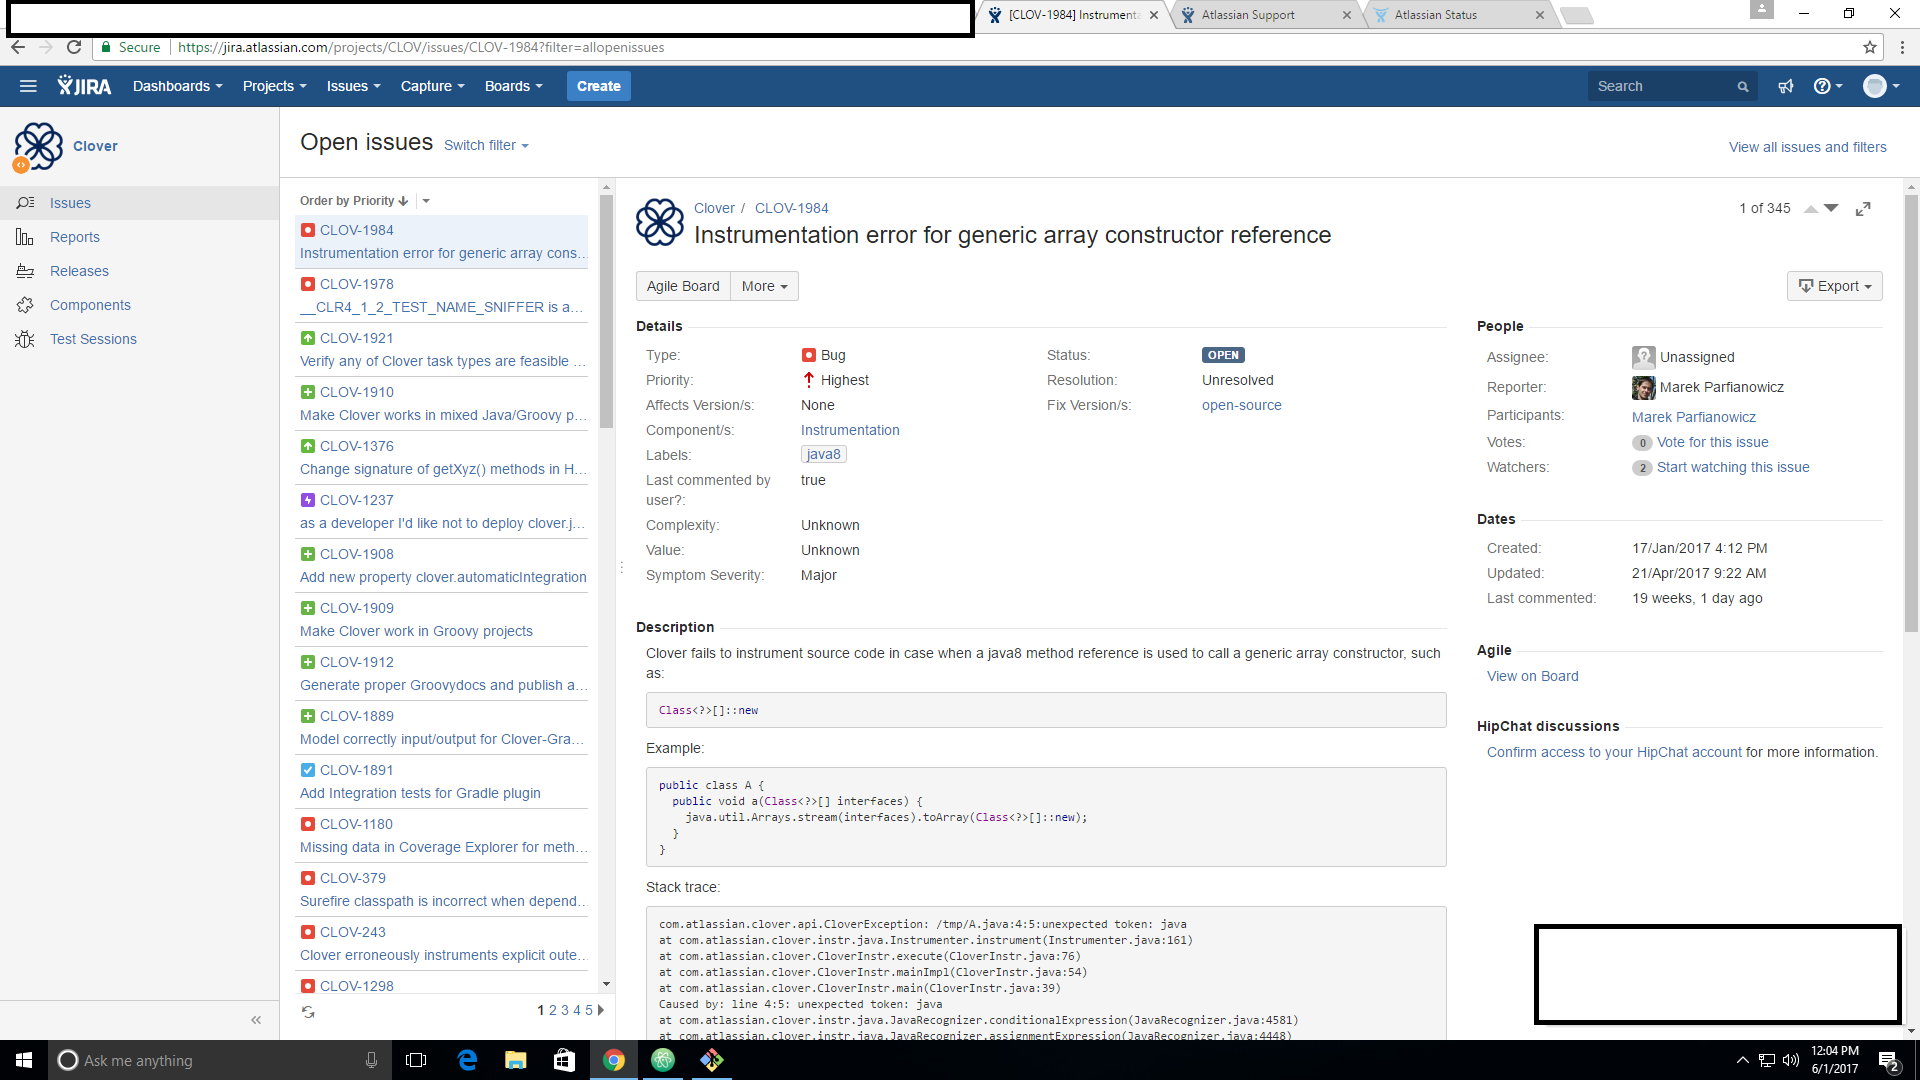Go to previous issue arrow
The width and height of the screenshot is (1920, 1080).
coord(1811,208)
